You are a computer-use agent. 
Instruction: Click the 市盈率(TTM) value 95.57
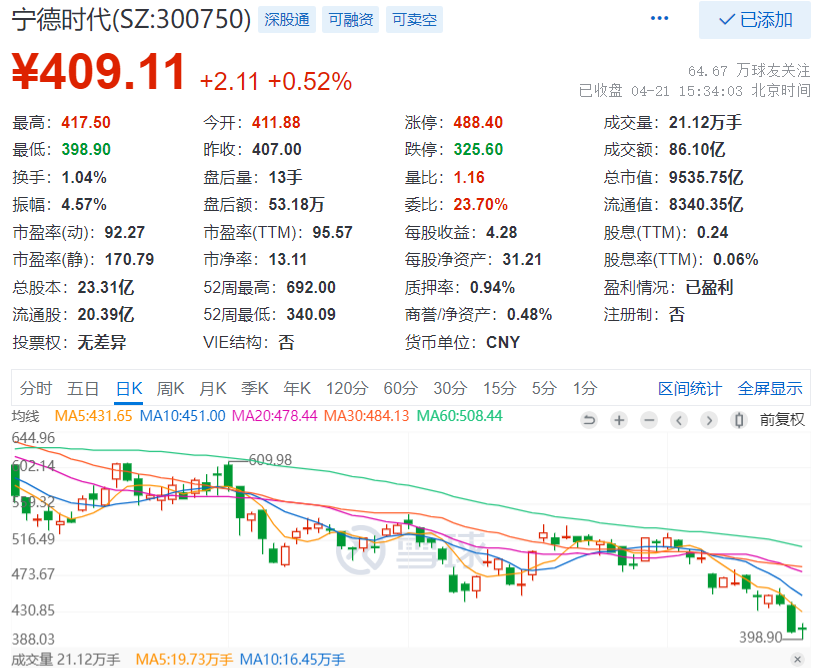pos(332,232)
